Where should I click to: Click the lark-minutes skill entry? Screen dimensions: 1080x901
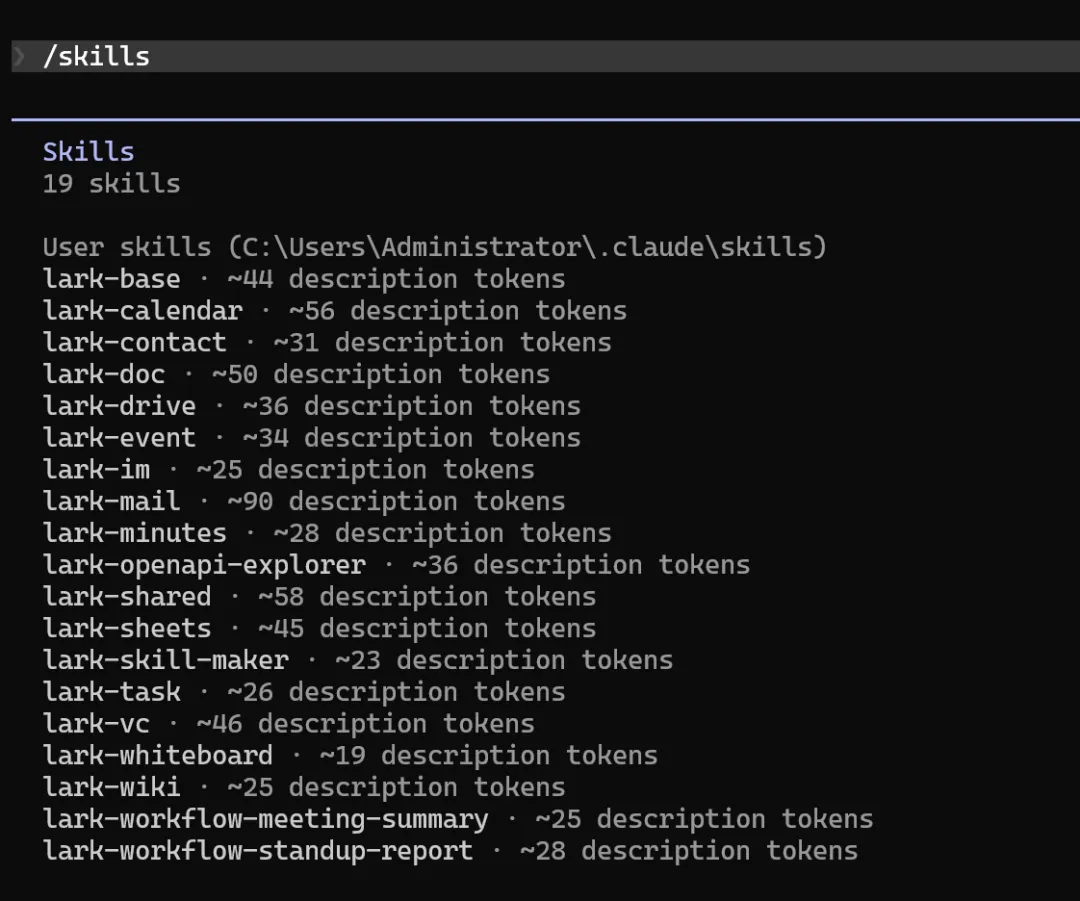coord(135,533)
